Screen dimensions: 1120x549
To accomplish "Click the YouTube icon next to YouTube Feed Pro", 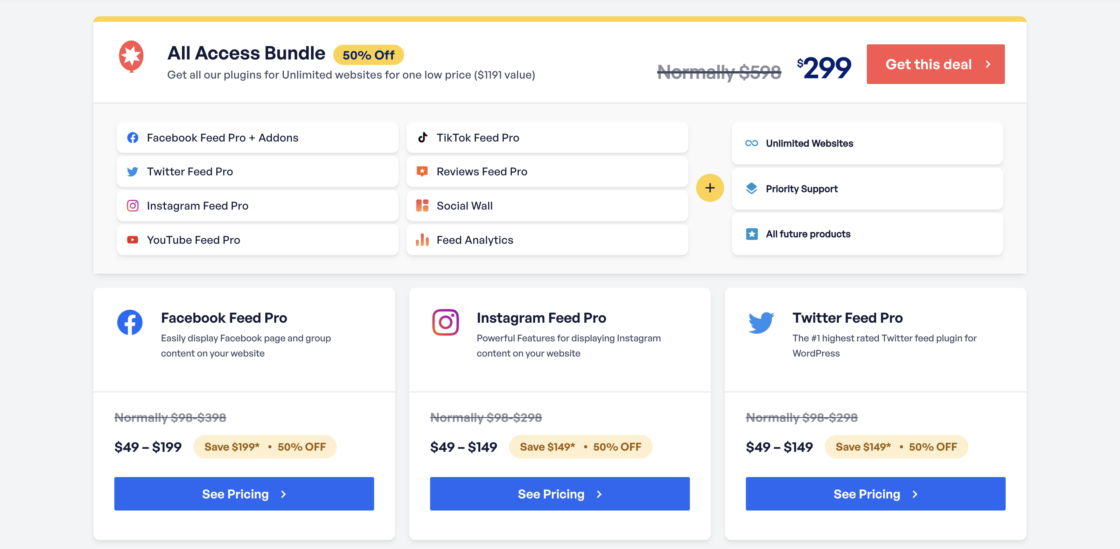I will 133,240.
